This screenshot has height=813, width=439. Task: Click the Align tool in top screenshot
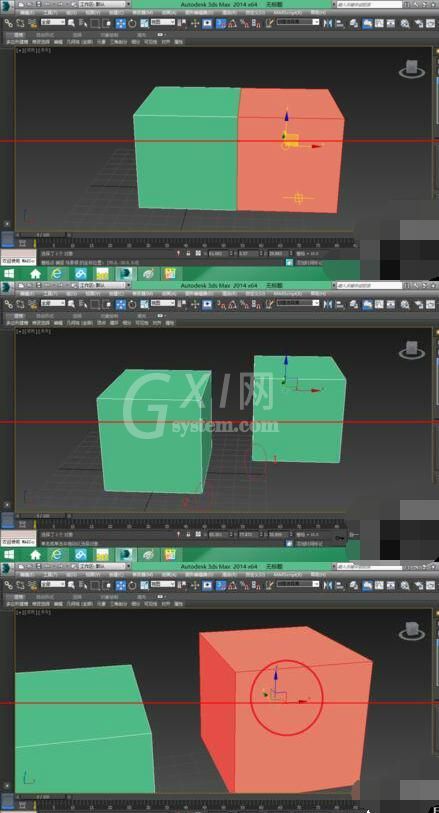click(339, 23)
